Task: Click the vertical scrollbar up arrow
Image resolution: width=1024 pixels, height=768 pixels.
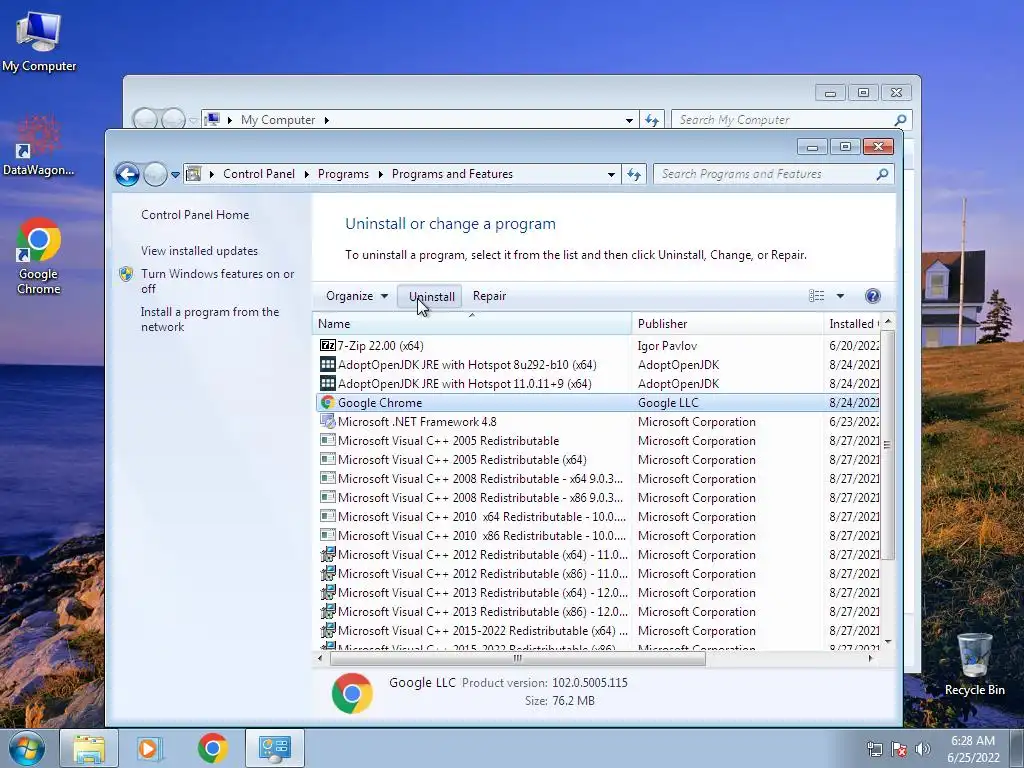Action: [x=887, y=322]
